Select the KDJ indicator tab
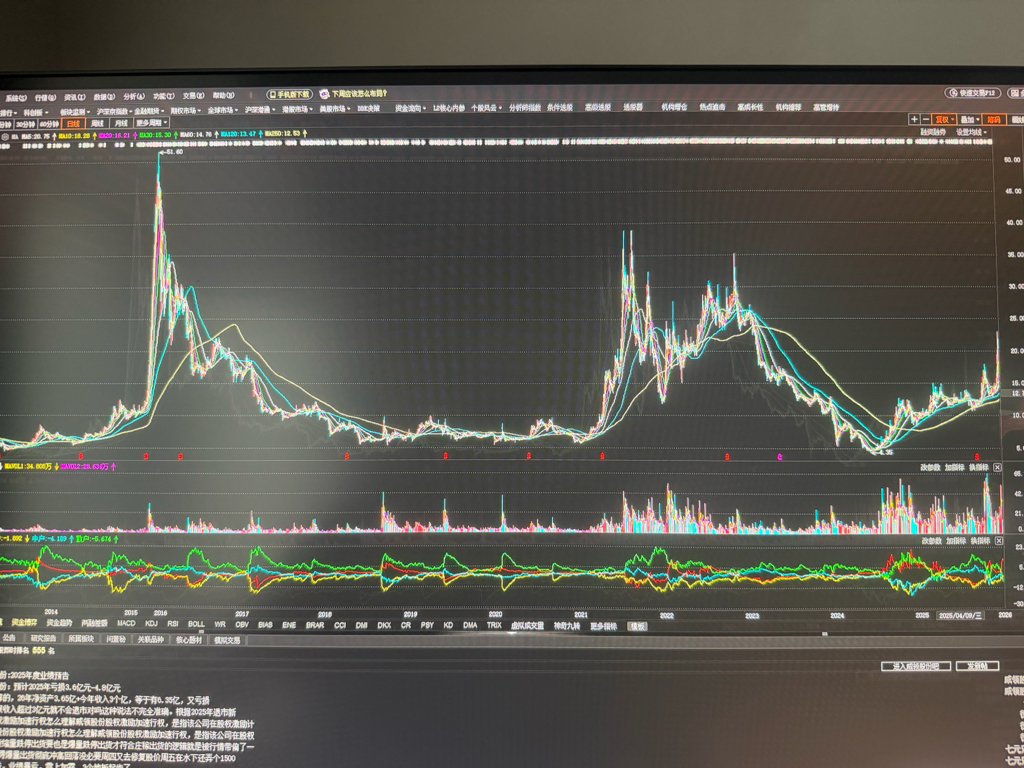Image resolution: width=1024 pixels, height=768 pixels. [152, 624]
